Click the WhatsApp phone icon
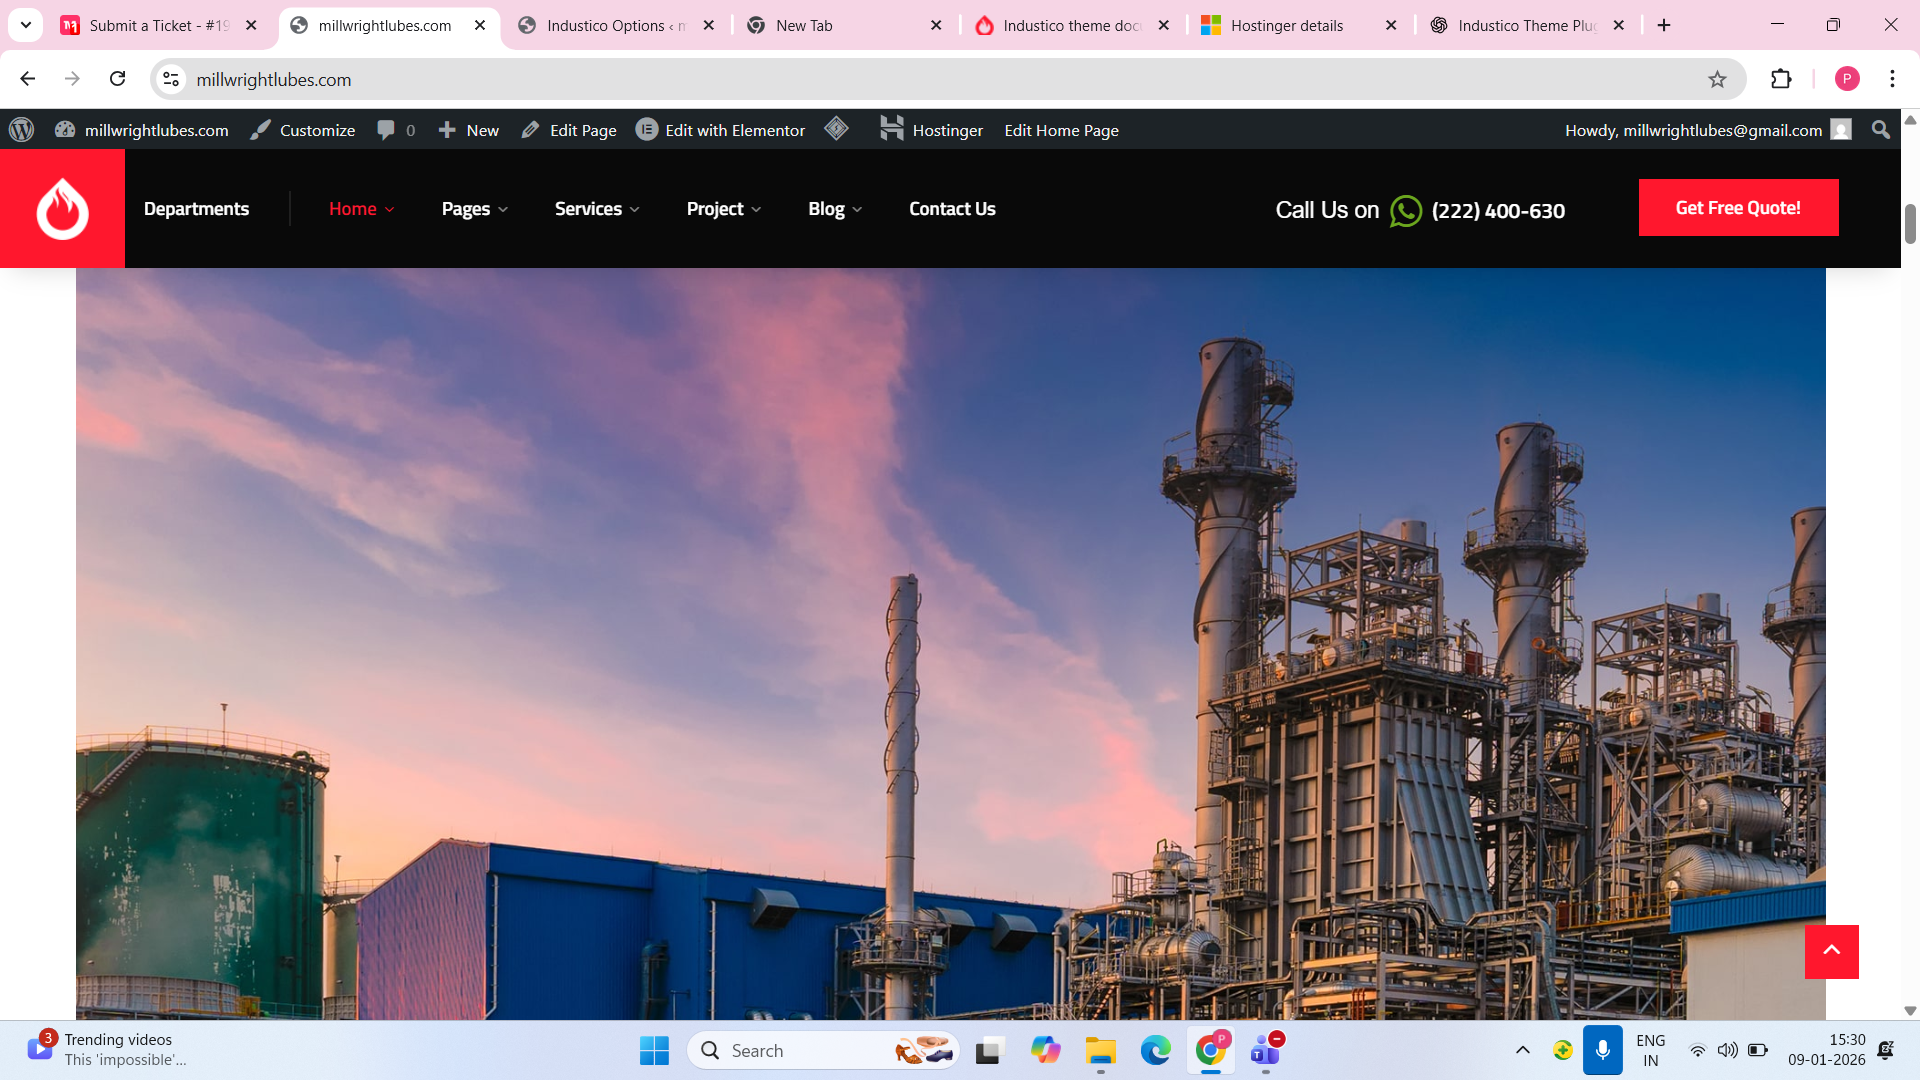1920x1080 pixels. coord(1405,211)
